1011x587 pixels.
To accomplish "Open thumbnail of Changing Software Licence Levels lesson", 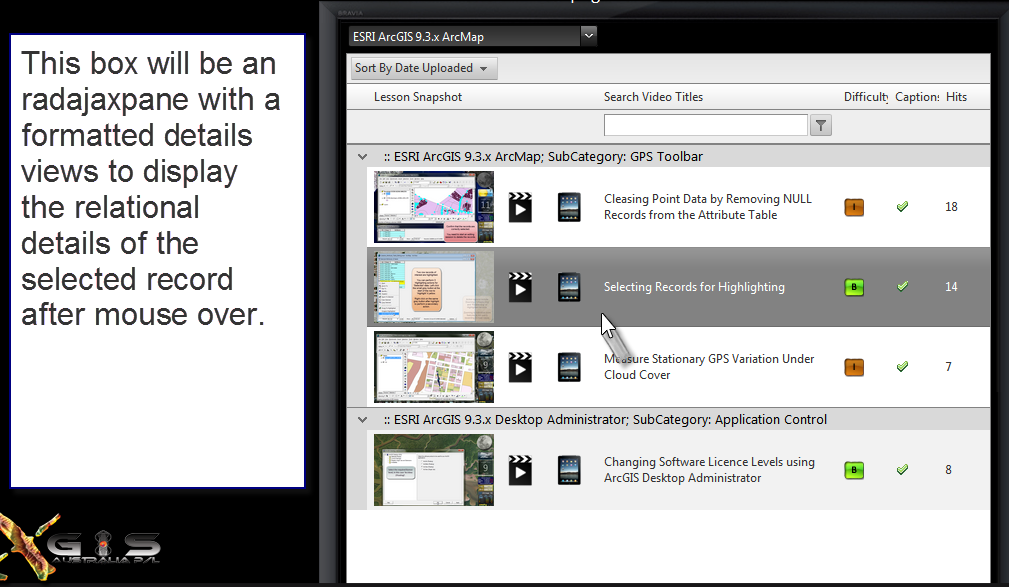I will tap(434, 470).
